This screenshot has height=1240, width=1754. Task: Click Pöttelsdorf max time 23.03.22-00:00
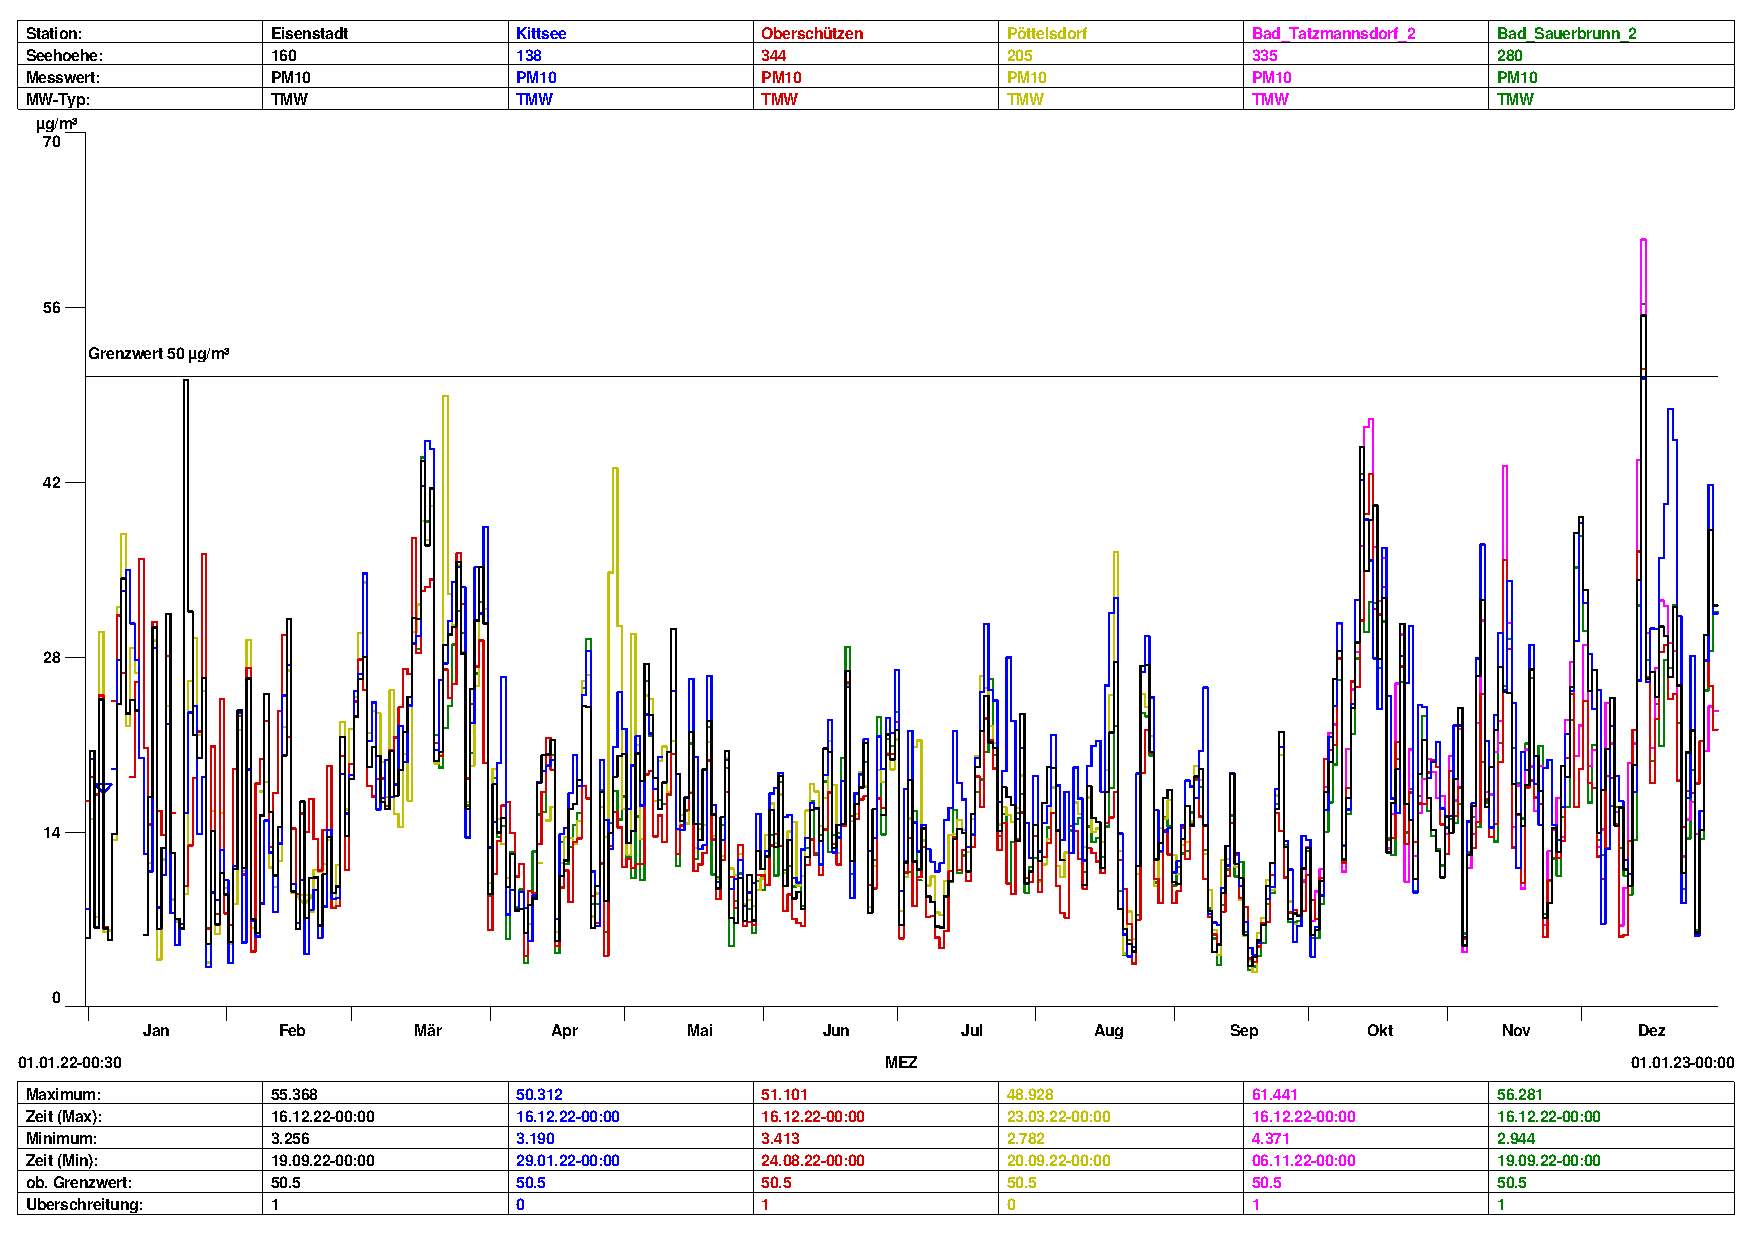click(1058, 1116)
